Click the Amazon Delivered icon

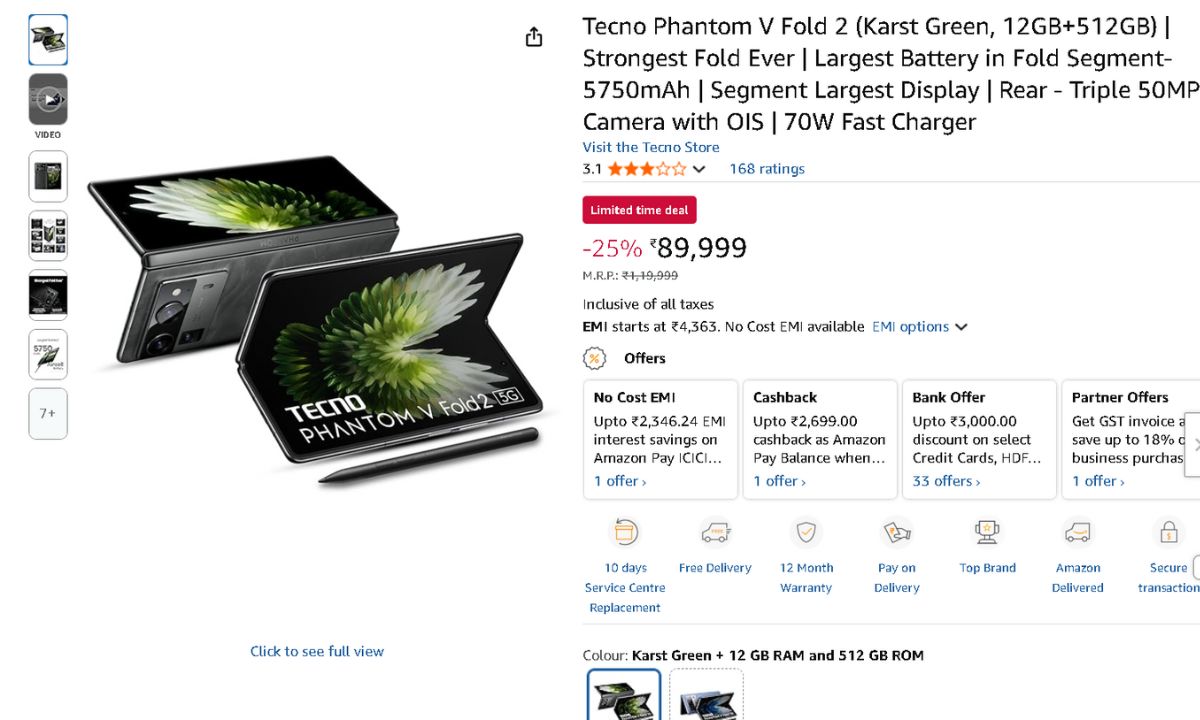(x=1077, y=532)
